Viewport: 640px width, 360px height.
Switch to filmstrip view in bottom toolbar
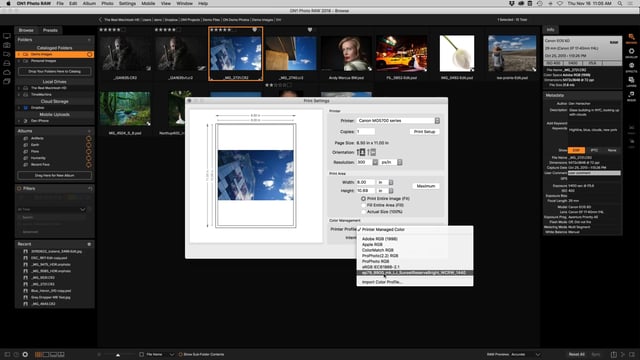tap(53, 355)
